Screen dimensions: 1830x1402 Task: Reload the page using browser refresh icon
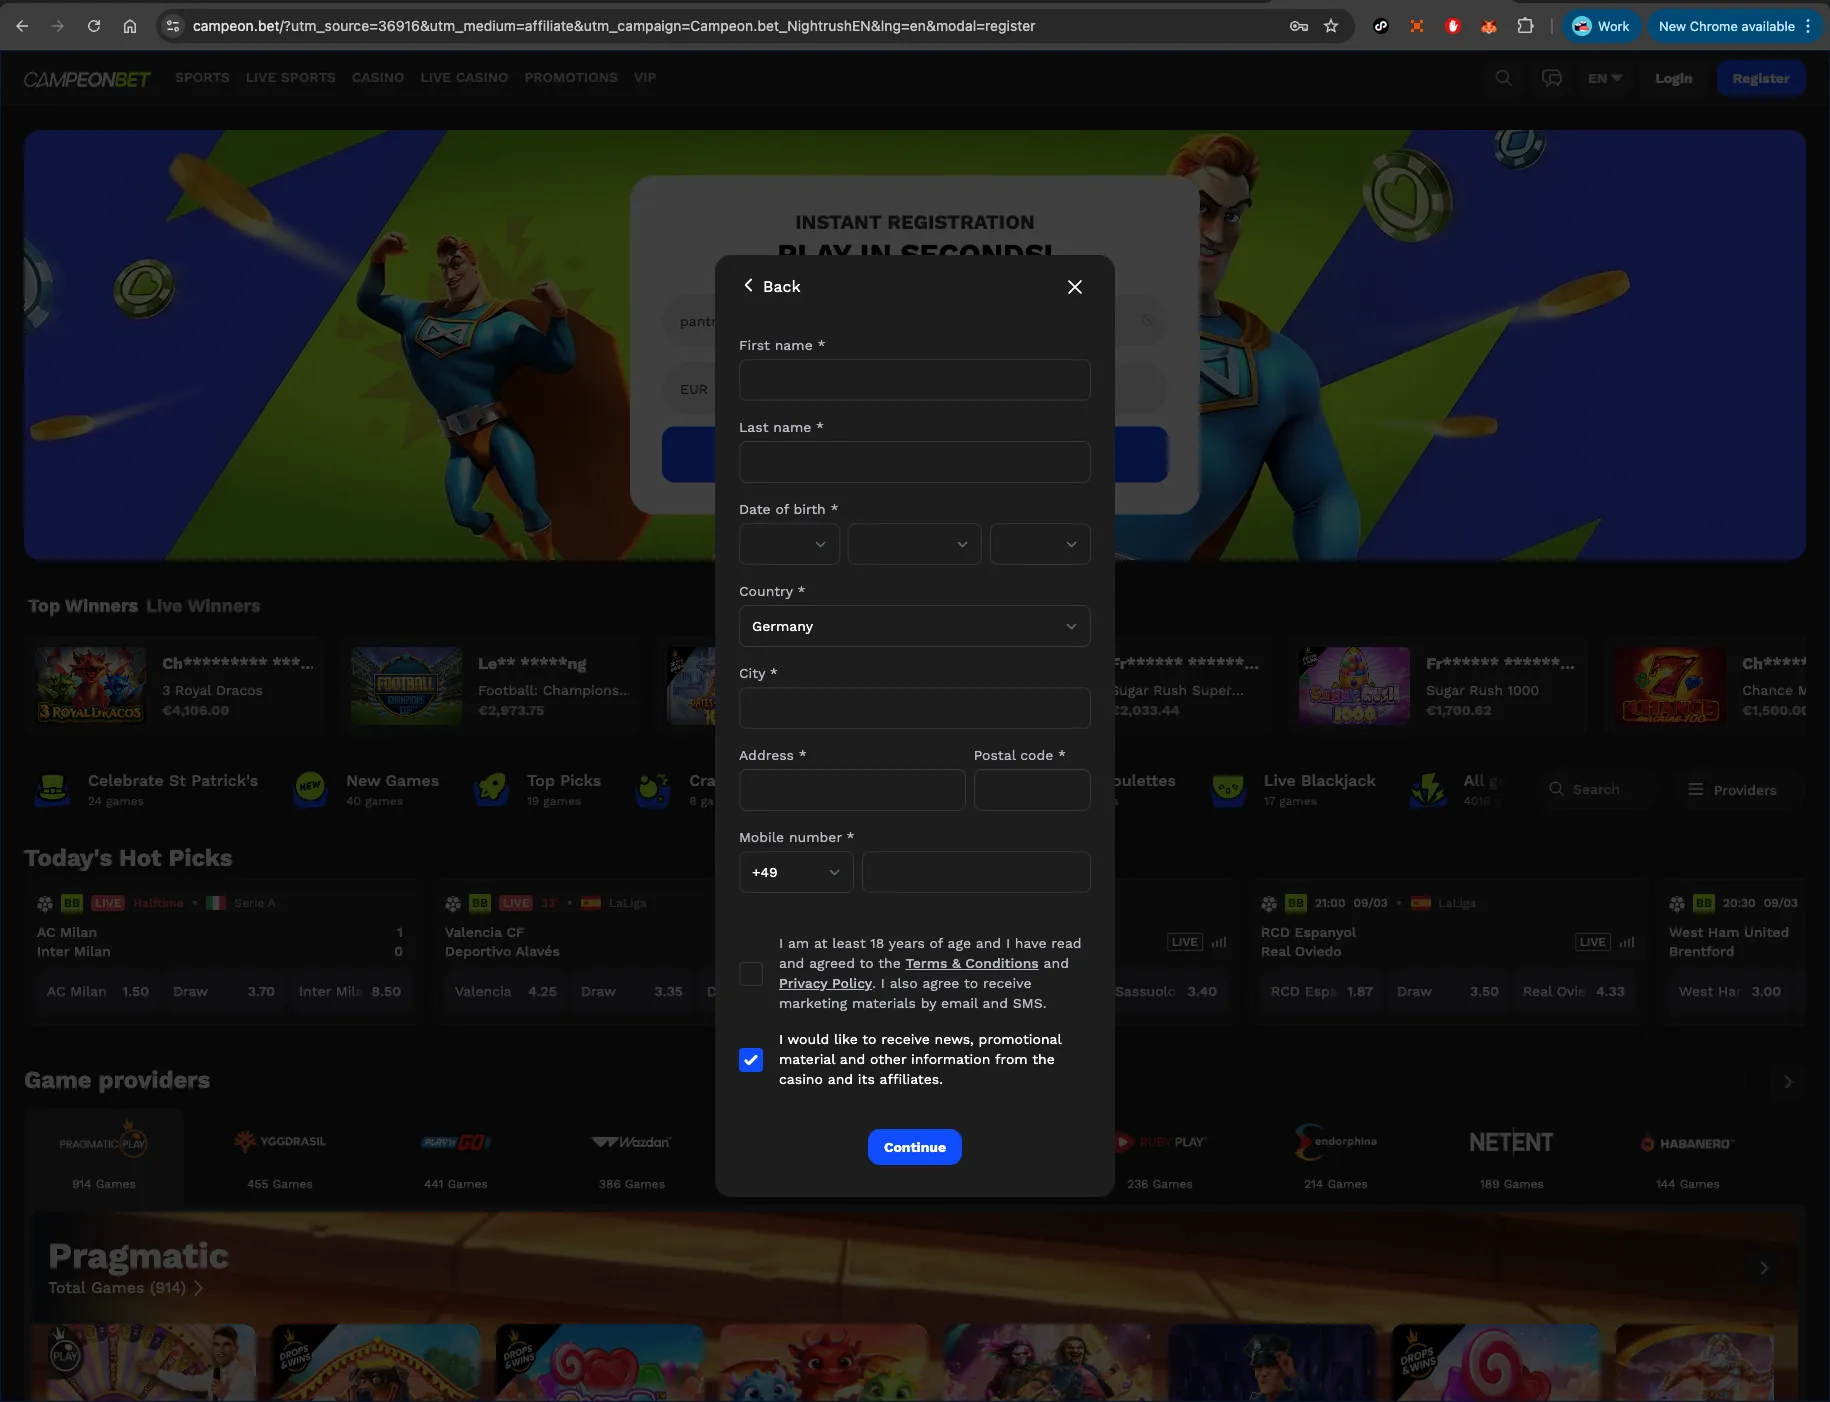94,26
